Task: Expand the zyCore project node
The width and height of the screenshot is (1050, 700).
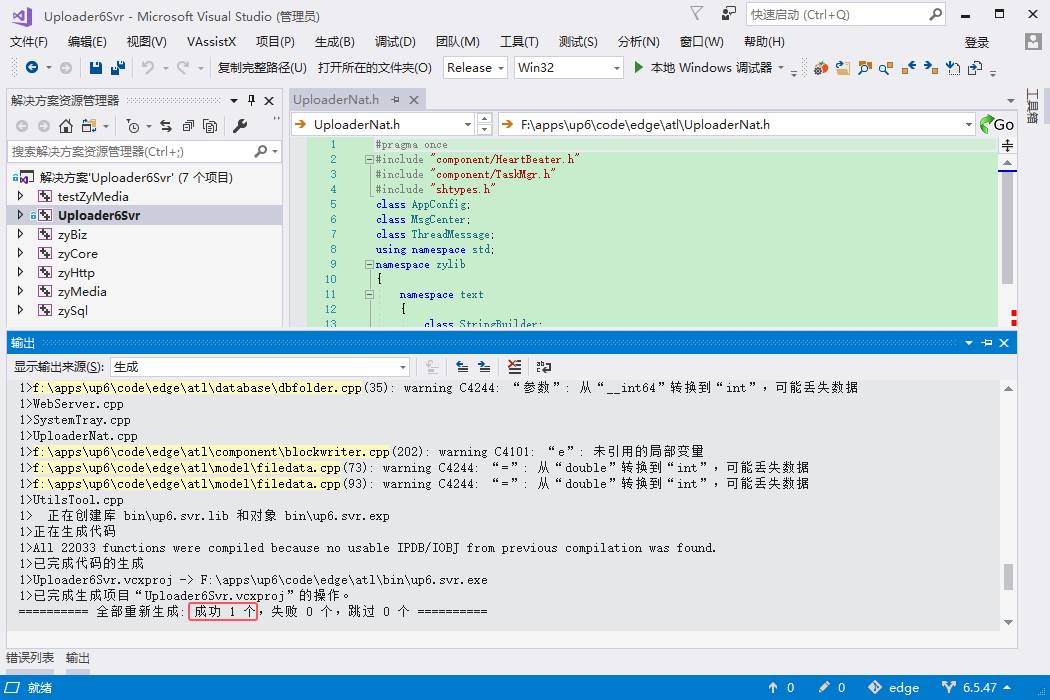Action: click(x=20, y=254)
